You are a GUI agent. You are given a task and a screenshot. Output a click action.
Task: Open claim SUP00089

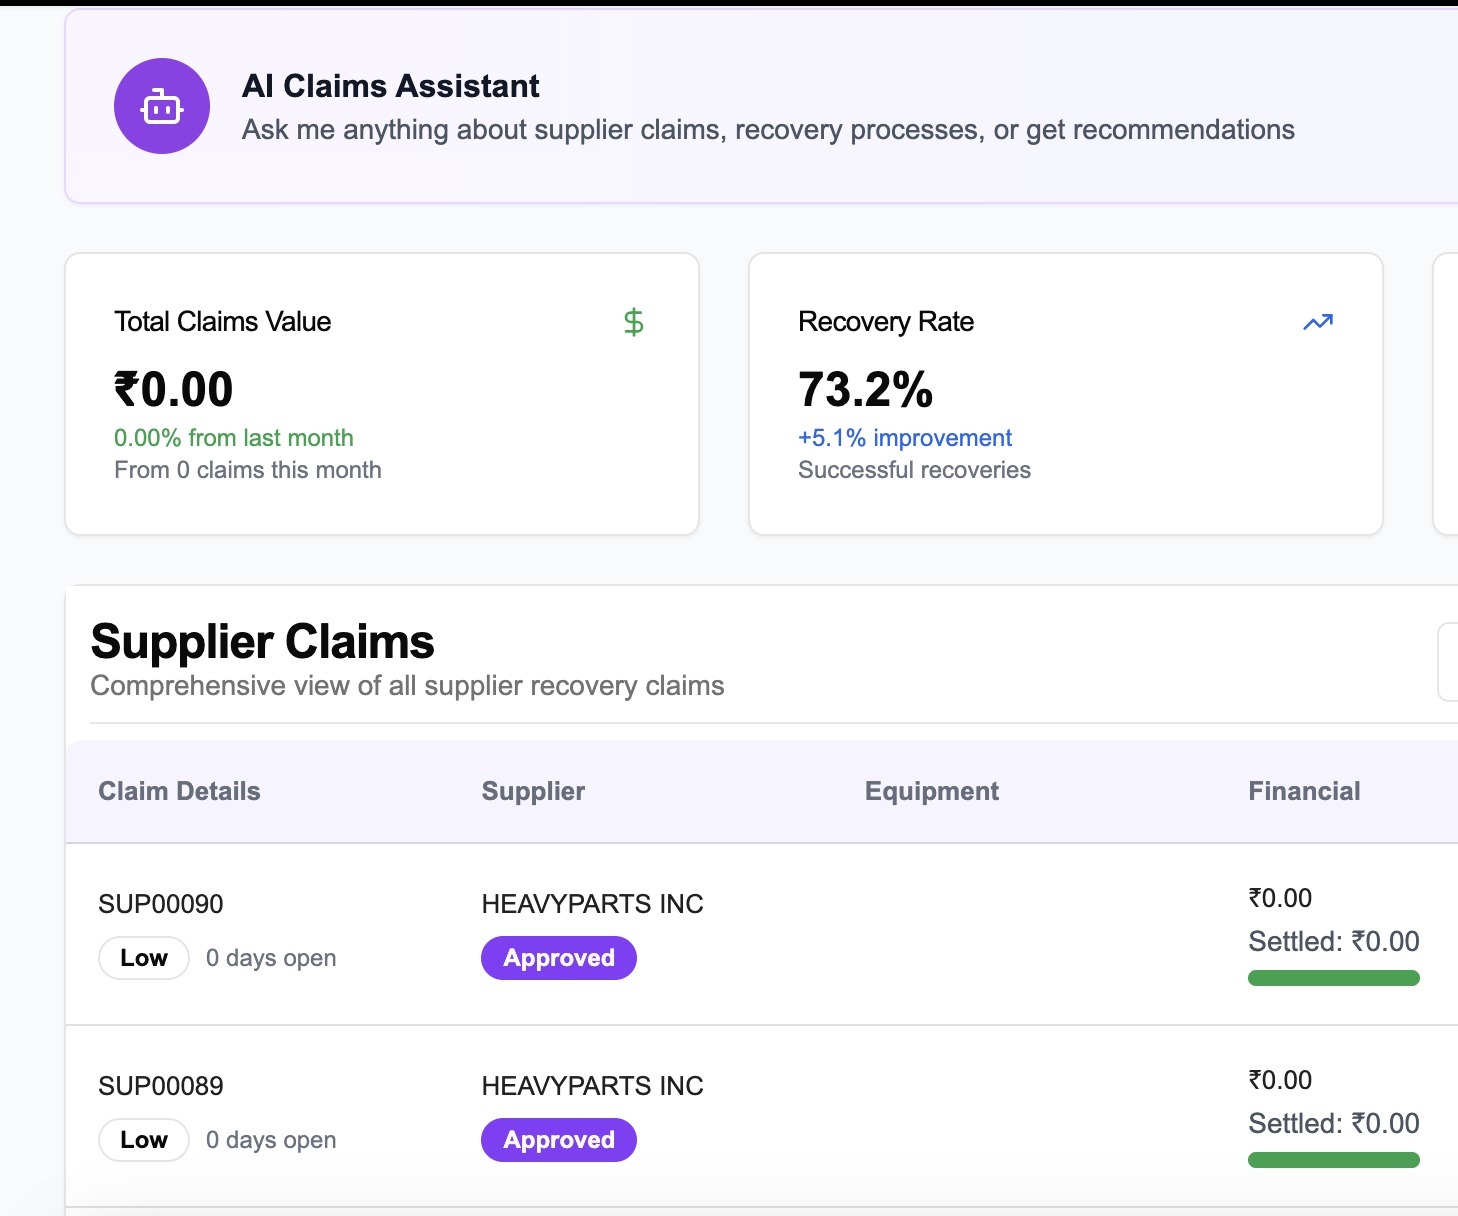[x=161, y=1086]
